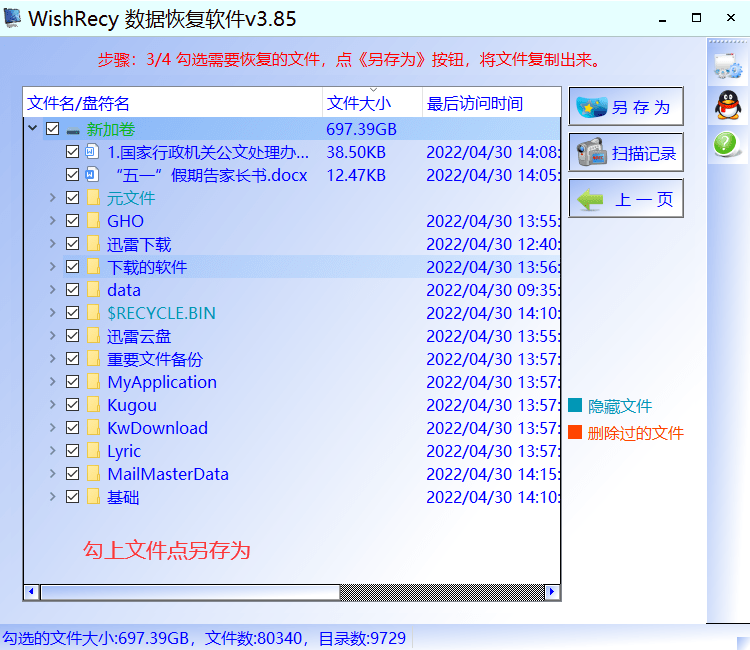This screenshot has width=750, height=650.
Task: Click the WishRecy app icon in title bar
Action: coord(13,19)
